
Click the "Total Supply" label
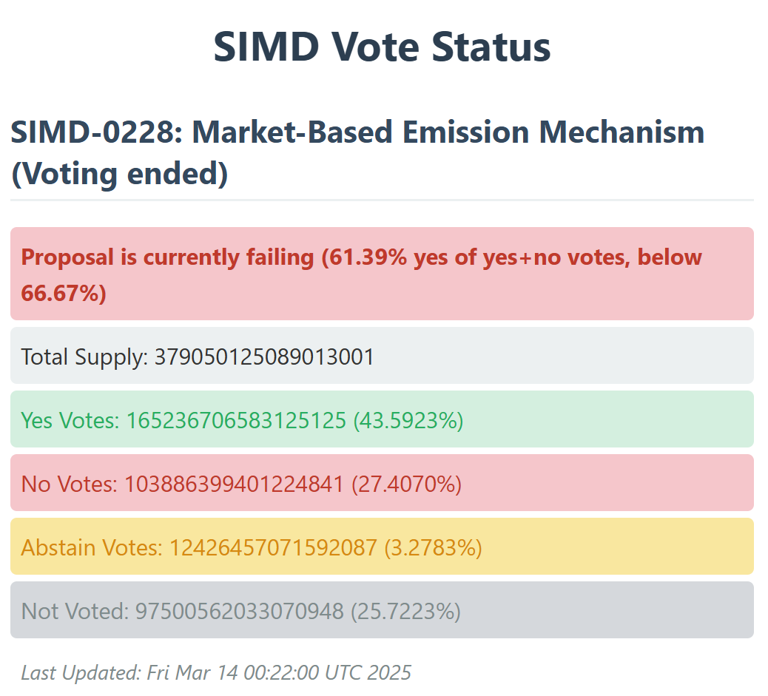pyautogui.click(x=82, y=356)
